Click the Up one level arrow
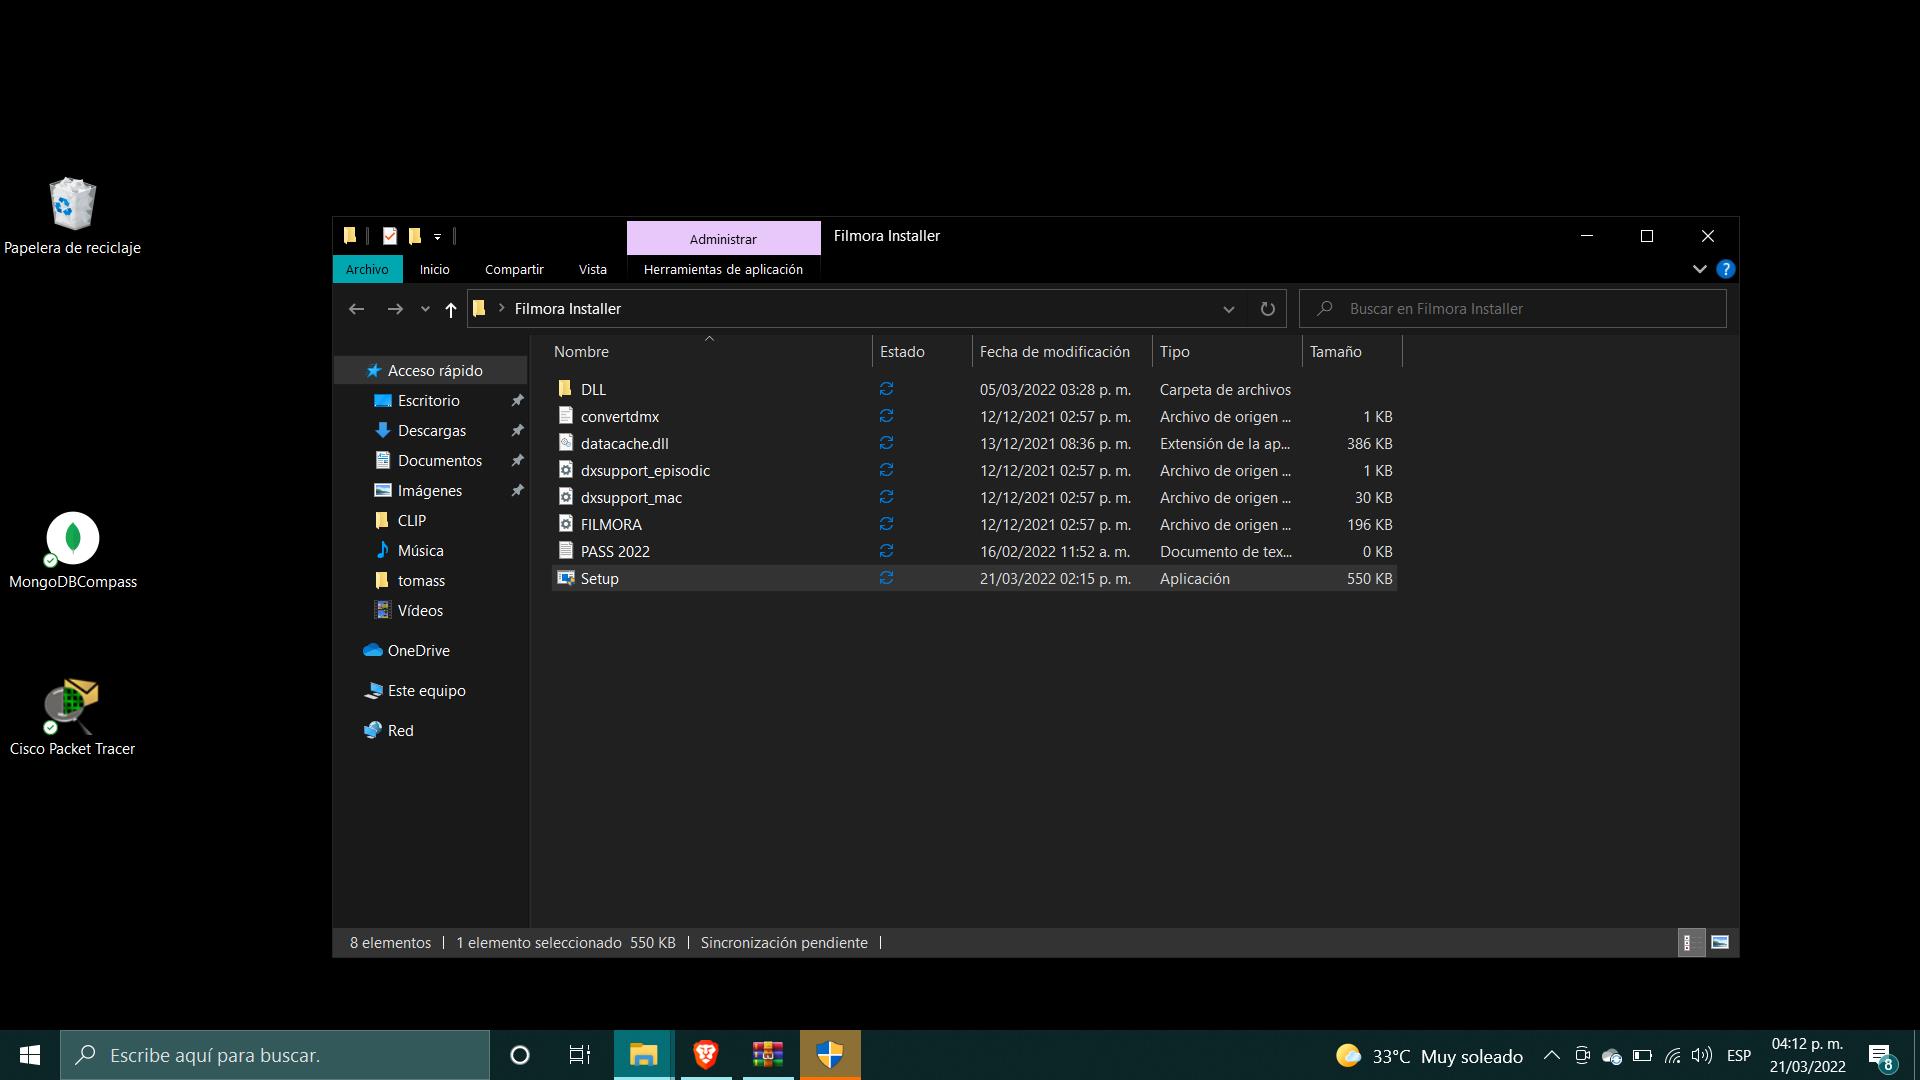Viewport: 1920px width, 1080px height. (450, 309)
